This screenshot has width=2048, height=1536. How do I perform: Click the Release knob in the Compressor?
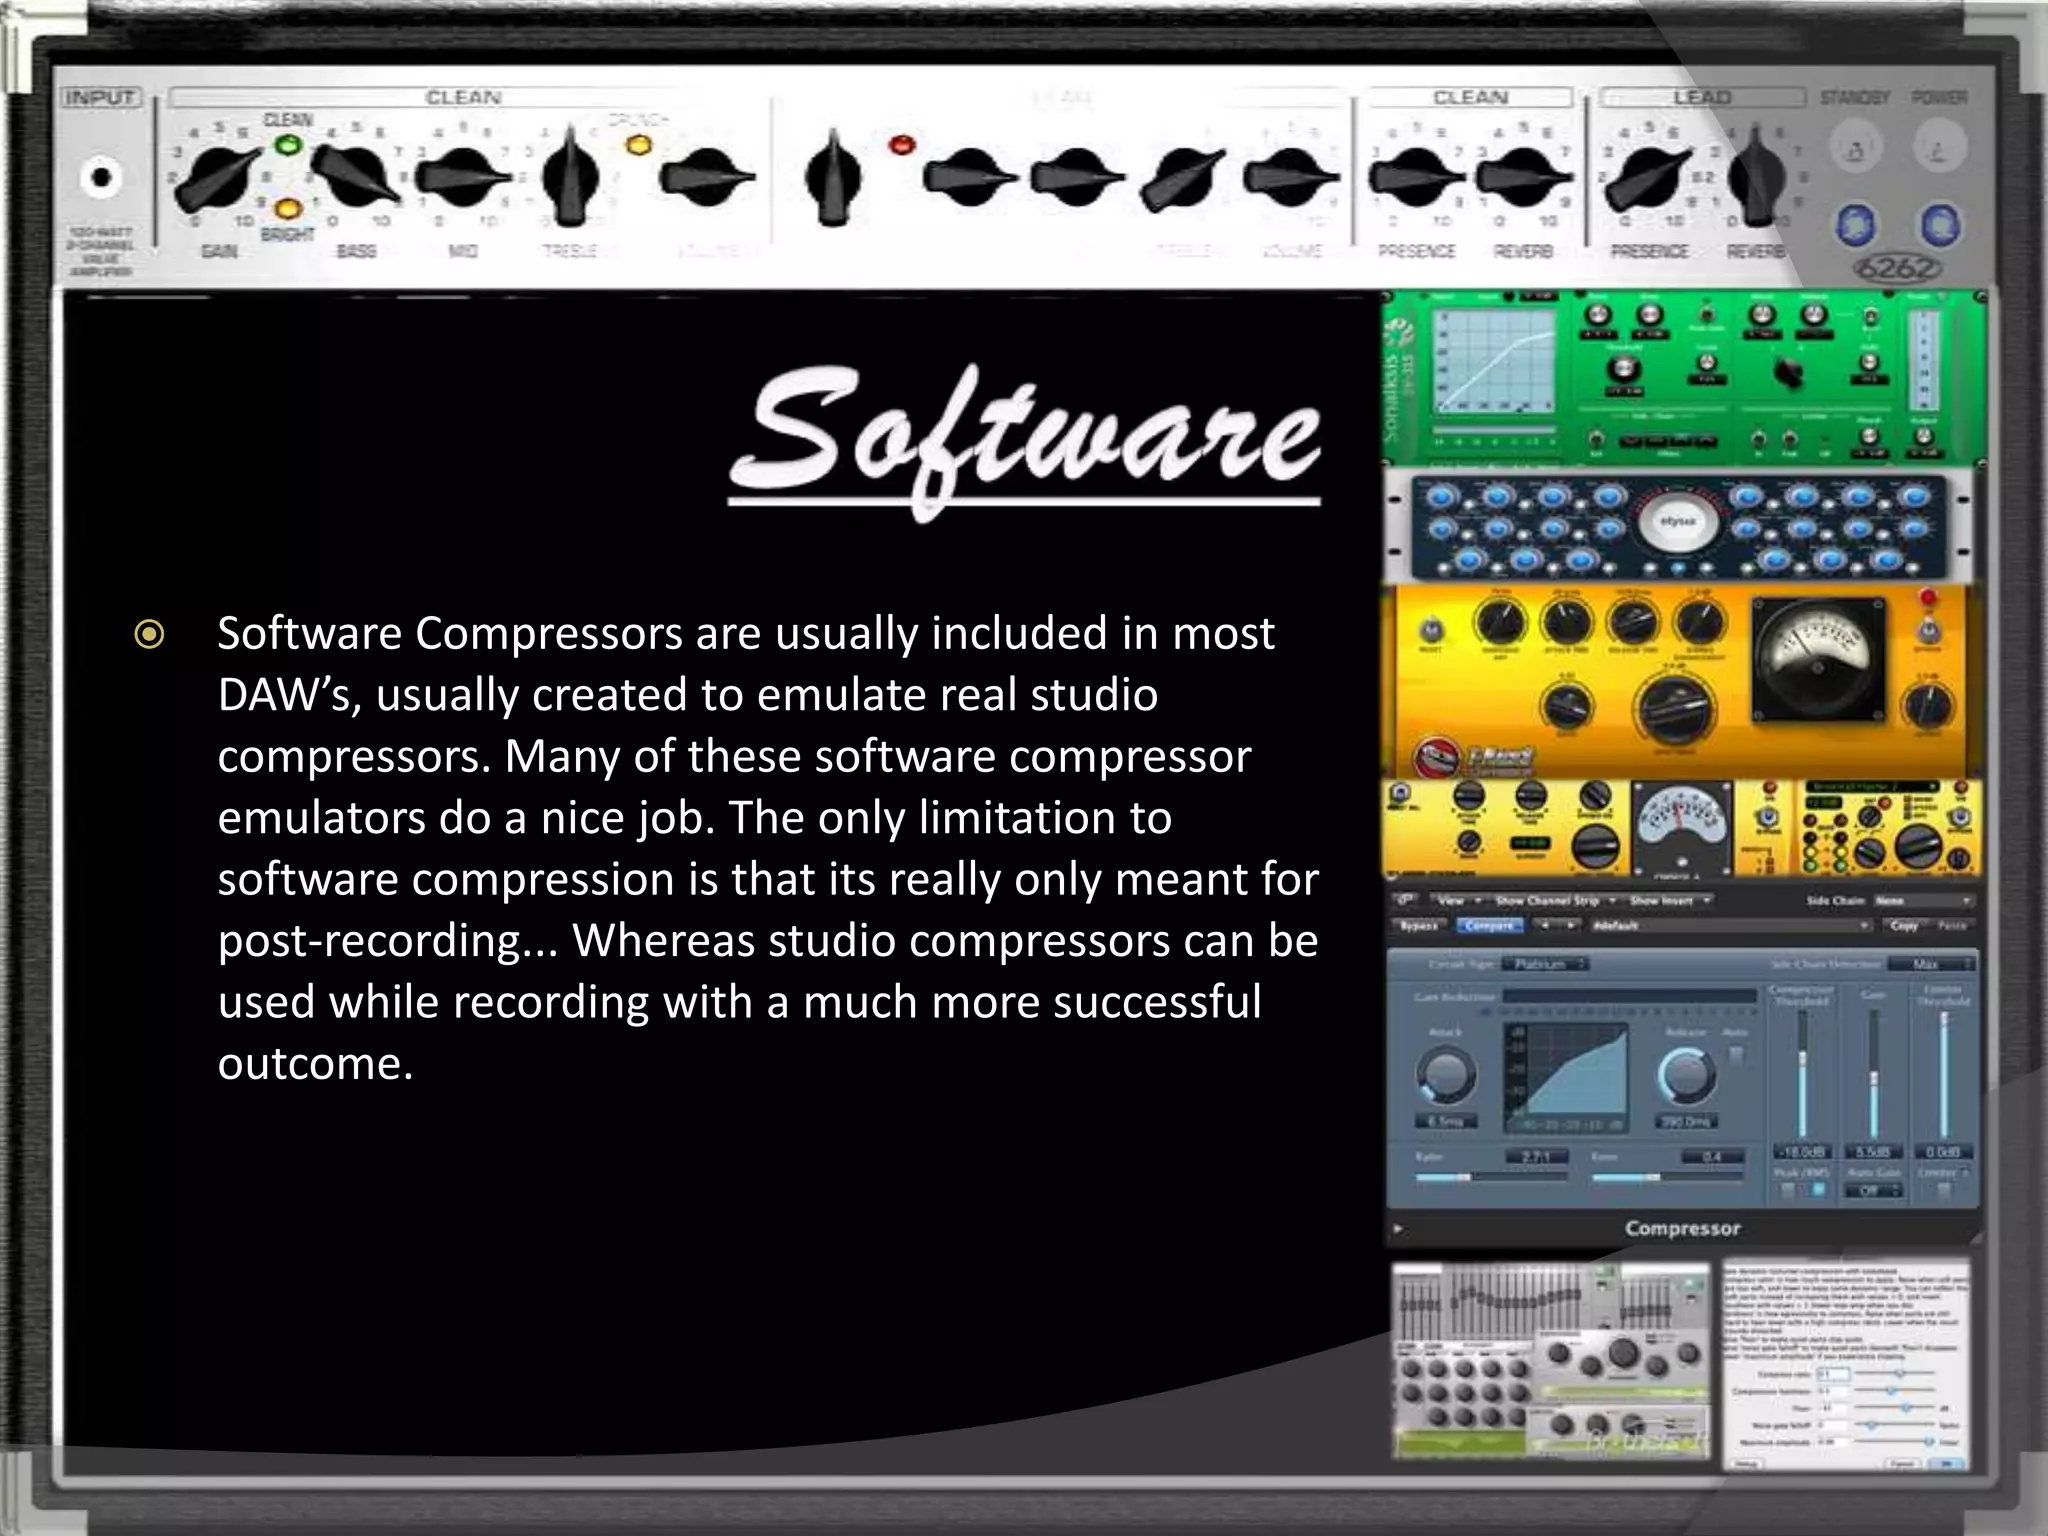click(x=1687, y=1077)
